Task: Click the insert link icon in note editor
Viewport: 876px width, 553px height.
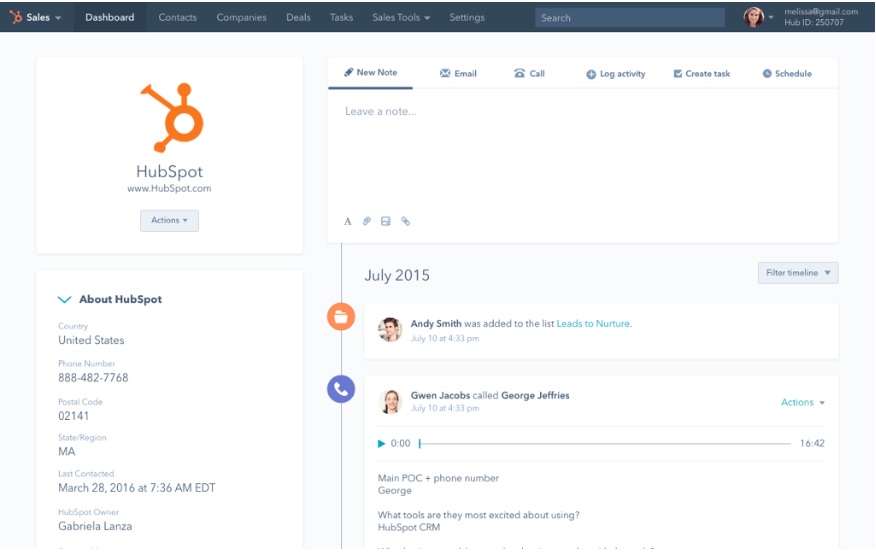Action: pyautogui.click(x=405, y=222)
